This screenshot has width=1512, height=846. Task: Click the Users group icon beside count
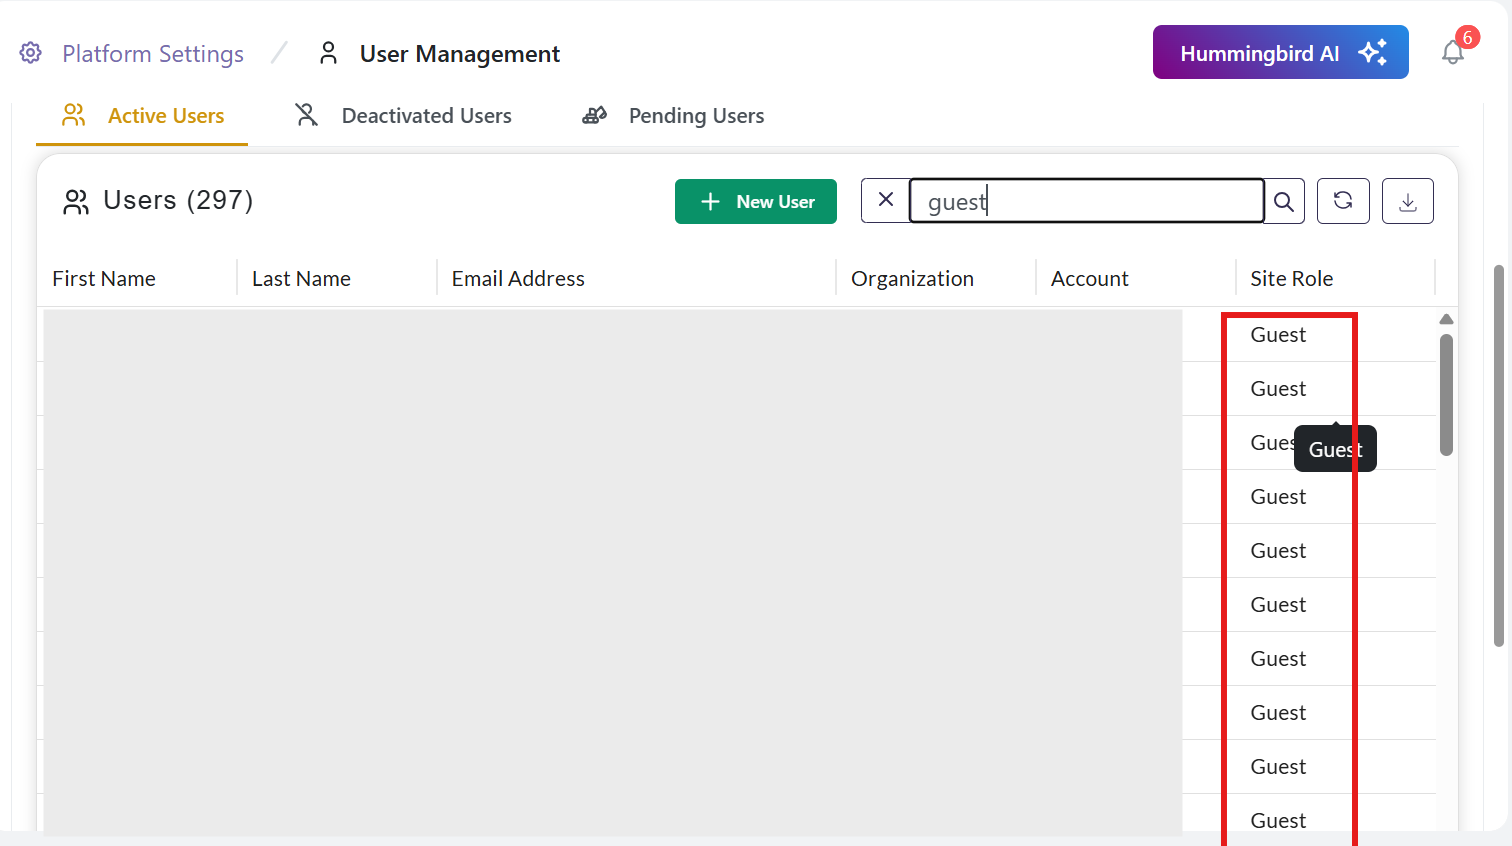pos(76,202)
